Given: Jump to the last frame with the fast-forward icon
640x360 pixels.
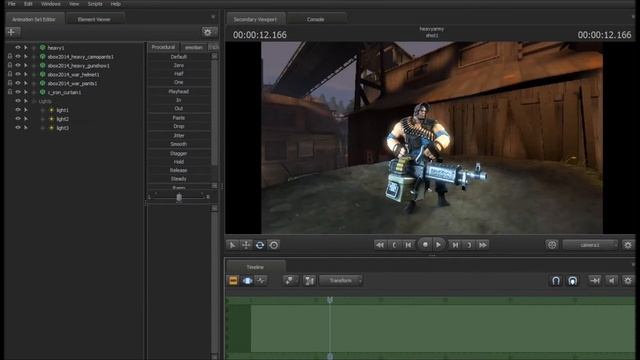Looking at the screenshot, I should [x=483, y=245].
